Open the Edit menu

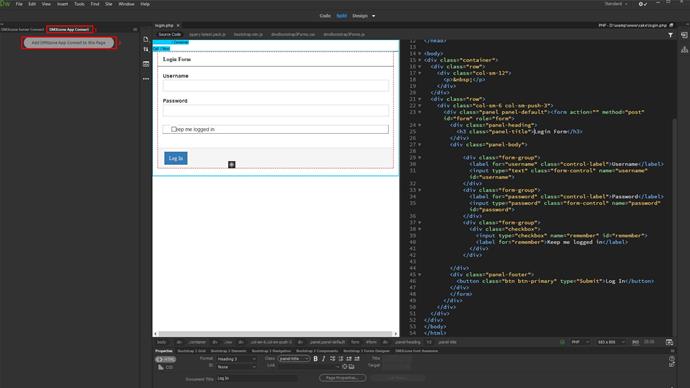pos(32,4)
